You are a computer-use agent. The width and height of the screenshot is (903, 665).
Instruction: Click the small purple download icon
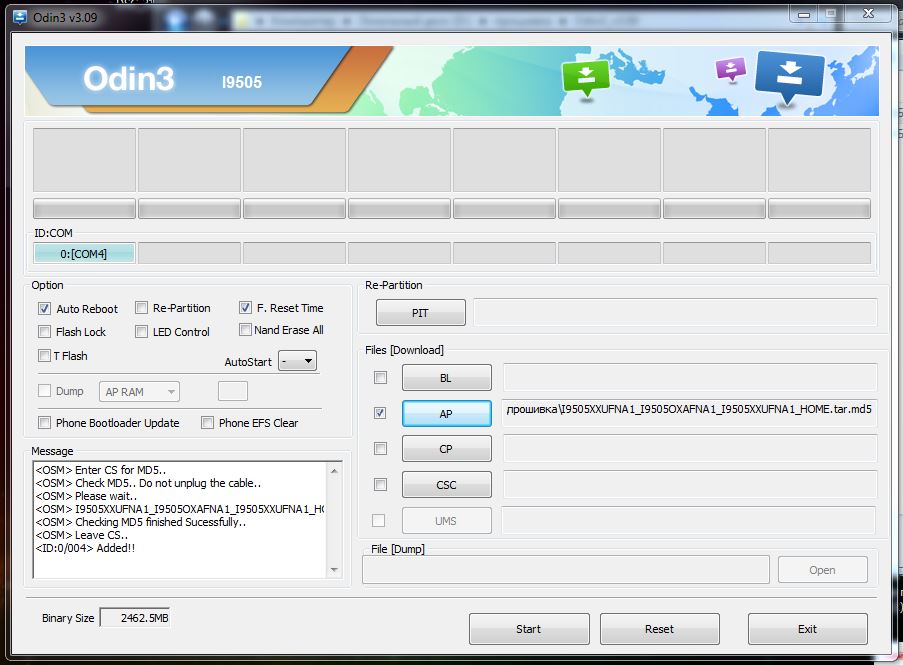731,68
